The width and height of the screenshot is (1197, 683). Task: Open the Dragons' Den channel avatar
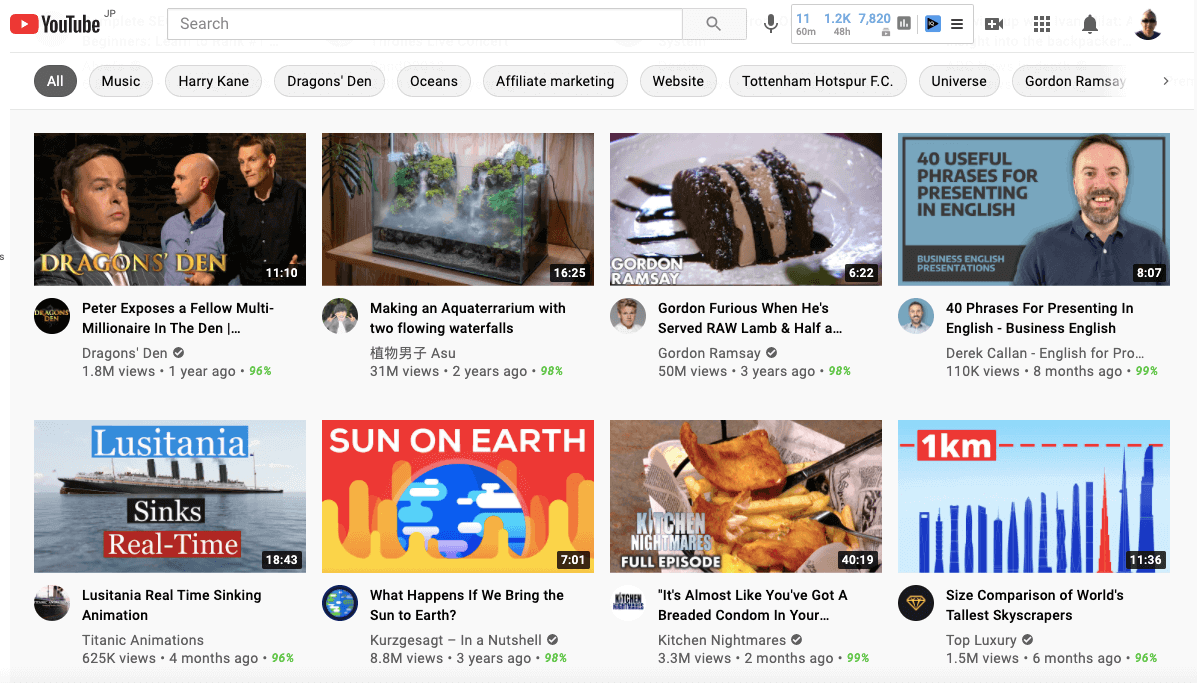pos(52,316)
